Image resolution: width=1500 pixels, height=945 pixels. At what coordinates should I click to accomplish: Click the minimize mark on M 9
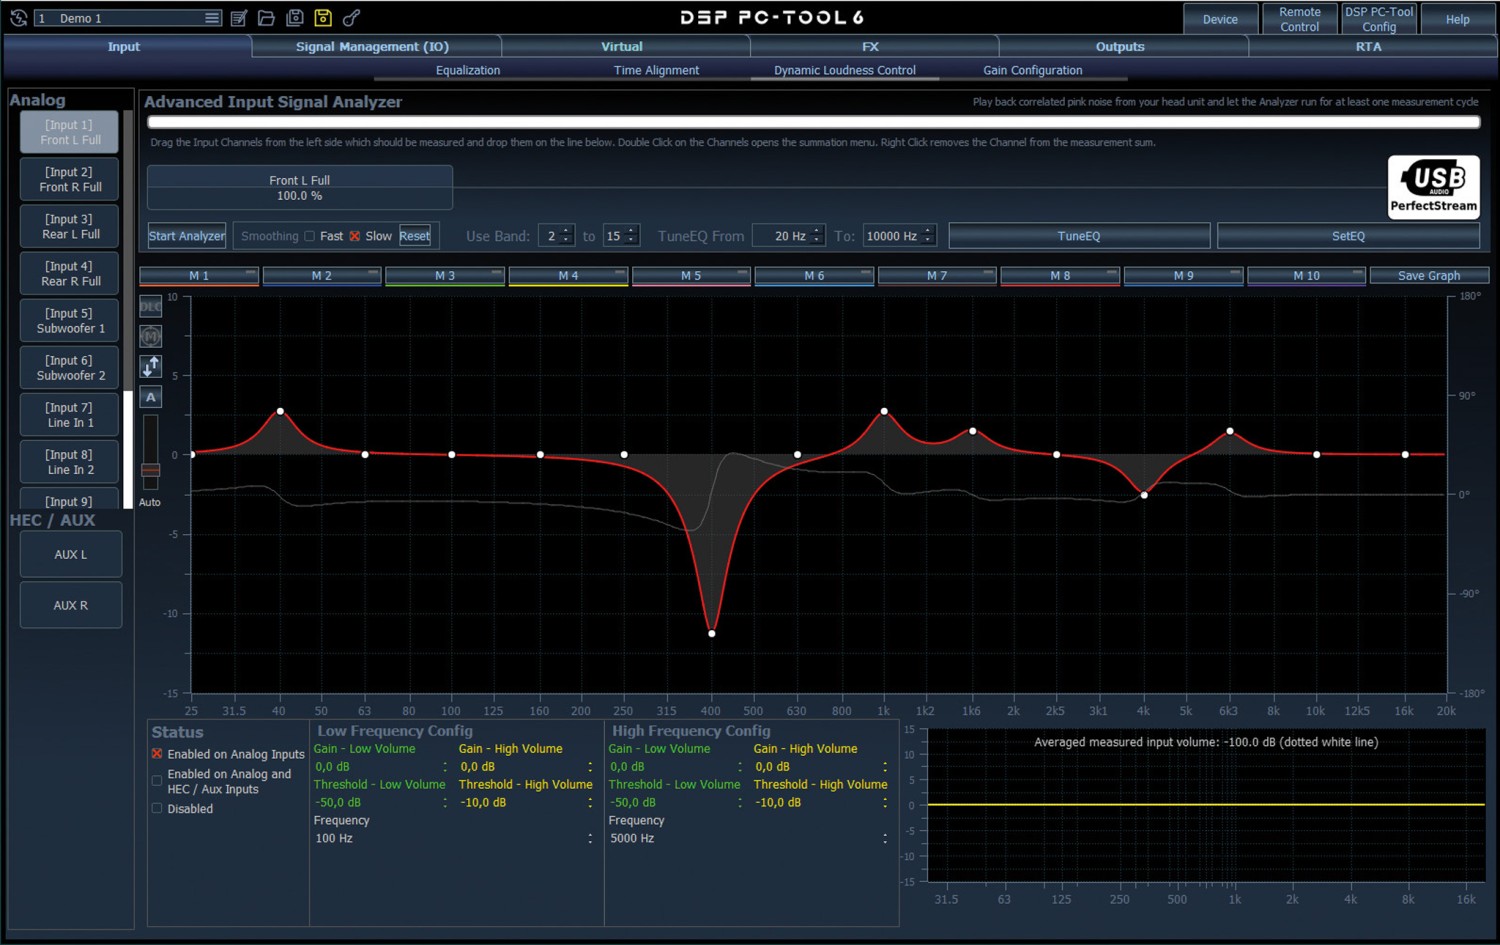[1235, 272]
